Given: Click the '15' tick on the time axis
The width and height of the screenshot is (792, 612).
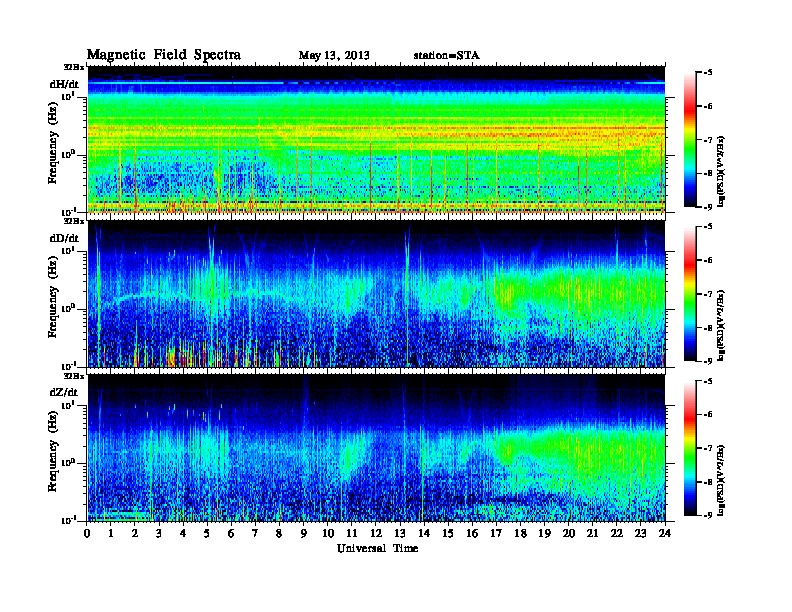Looking at the screenshot, I should coord(448,534).
